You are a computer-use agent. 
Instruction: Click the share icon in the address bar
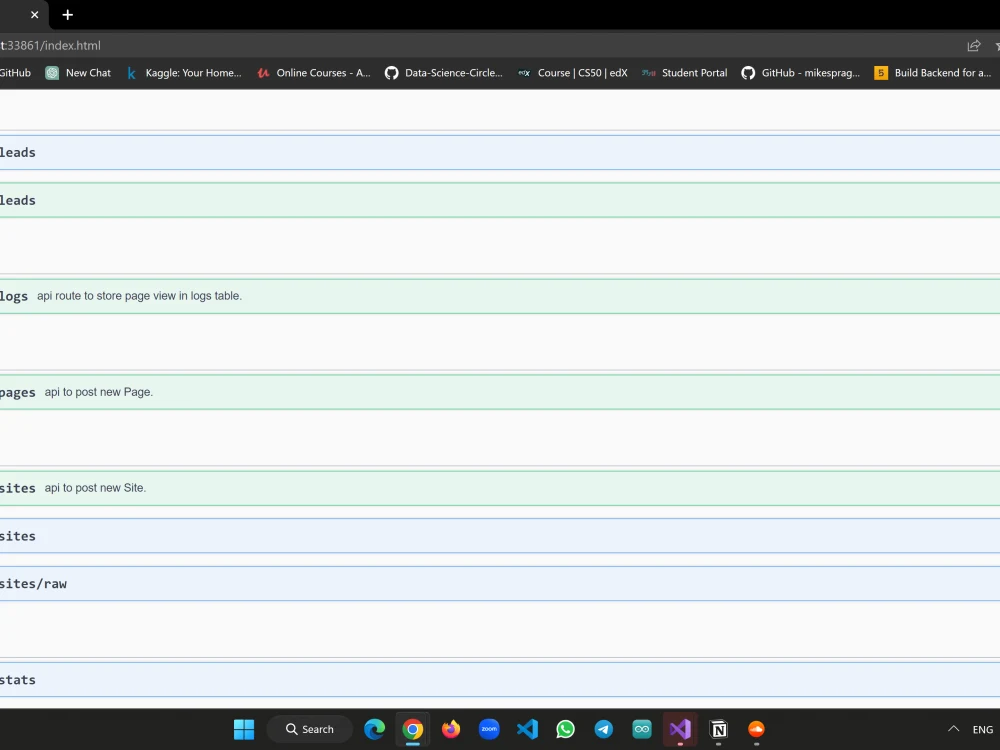click(x=973, y=45)
